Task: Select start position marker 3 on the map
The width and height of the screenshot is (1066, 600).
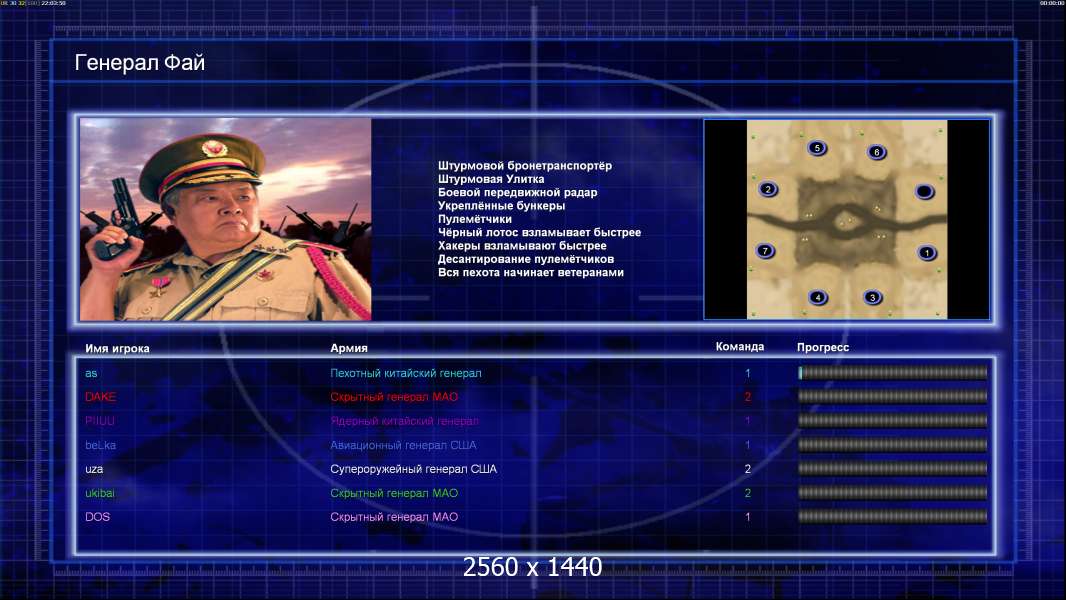Action: click(872, 297)
